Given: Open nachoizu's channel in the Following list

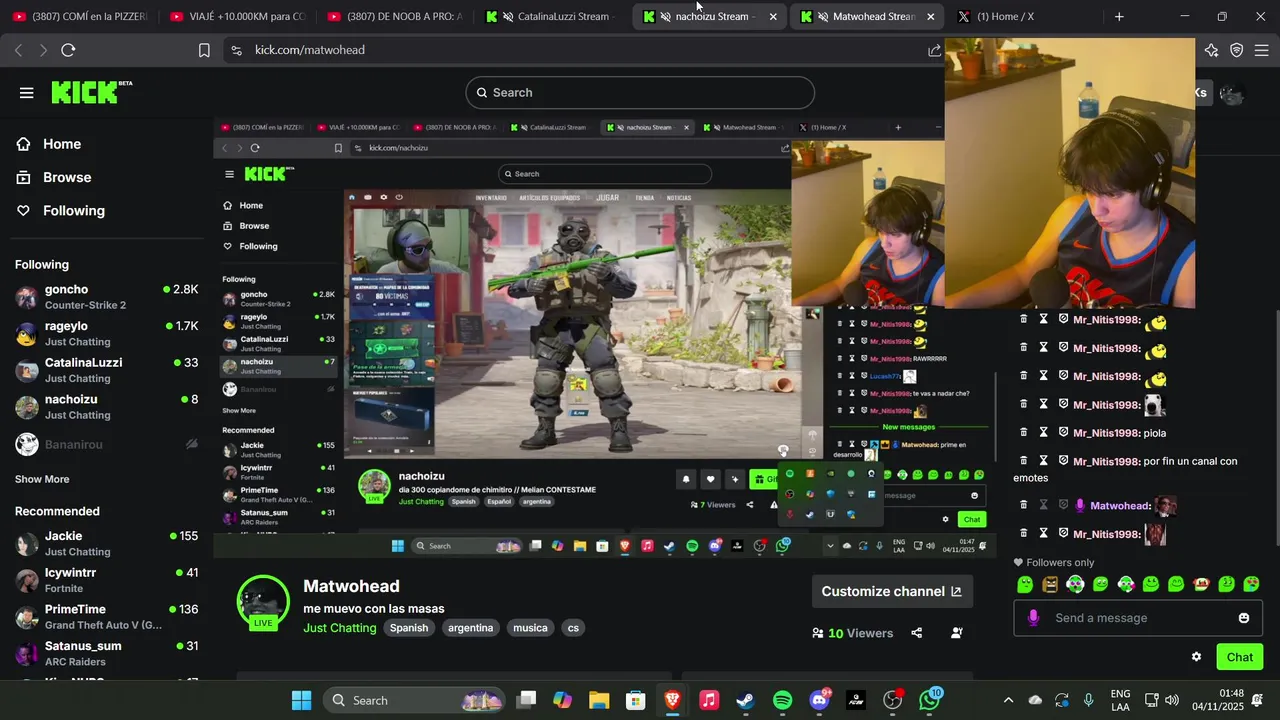Looking at the screenshot, I should pyautogui.click(x=107, y=406).
